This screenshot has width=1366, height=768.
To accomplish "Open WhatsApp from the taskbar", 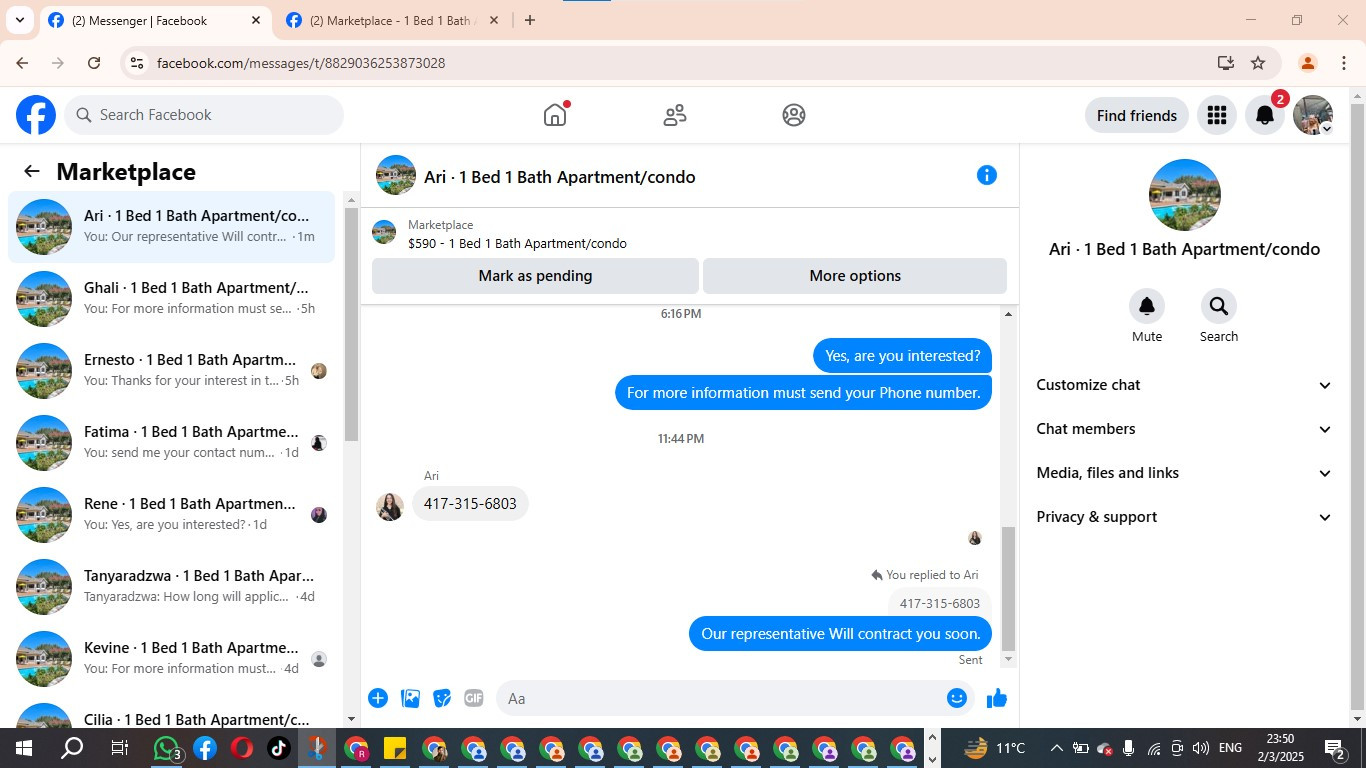I will coord(167,748).
